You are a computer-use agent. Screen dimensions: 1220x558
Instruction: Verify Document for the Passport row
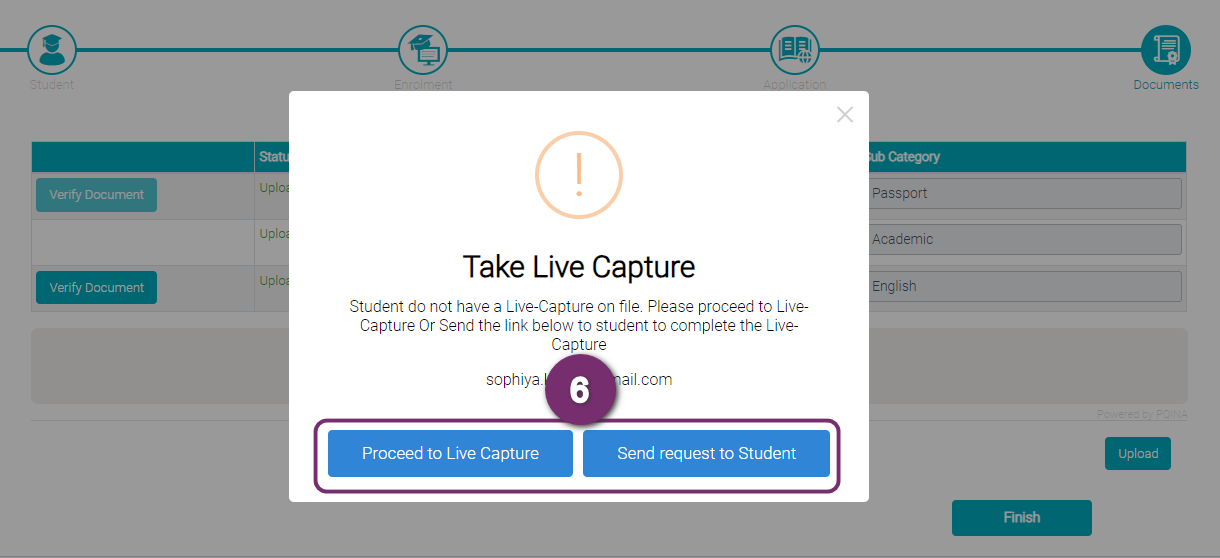pyautogui.click(x=96, y=195)
